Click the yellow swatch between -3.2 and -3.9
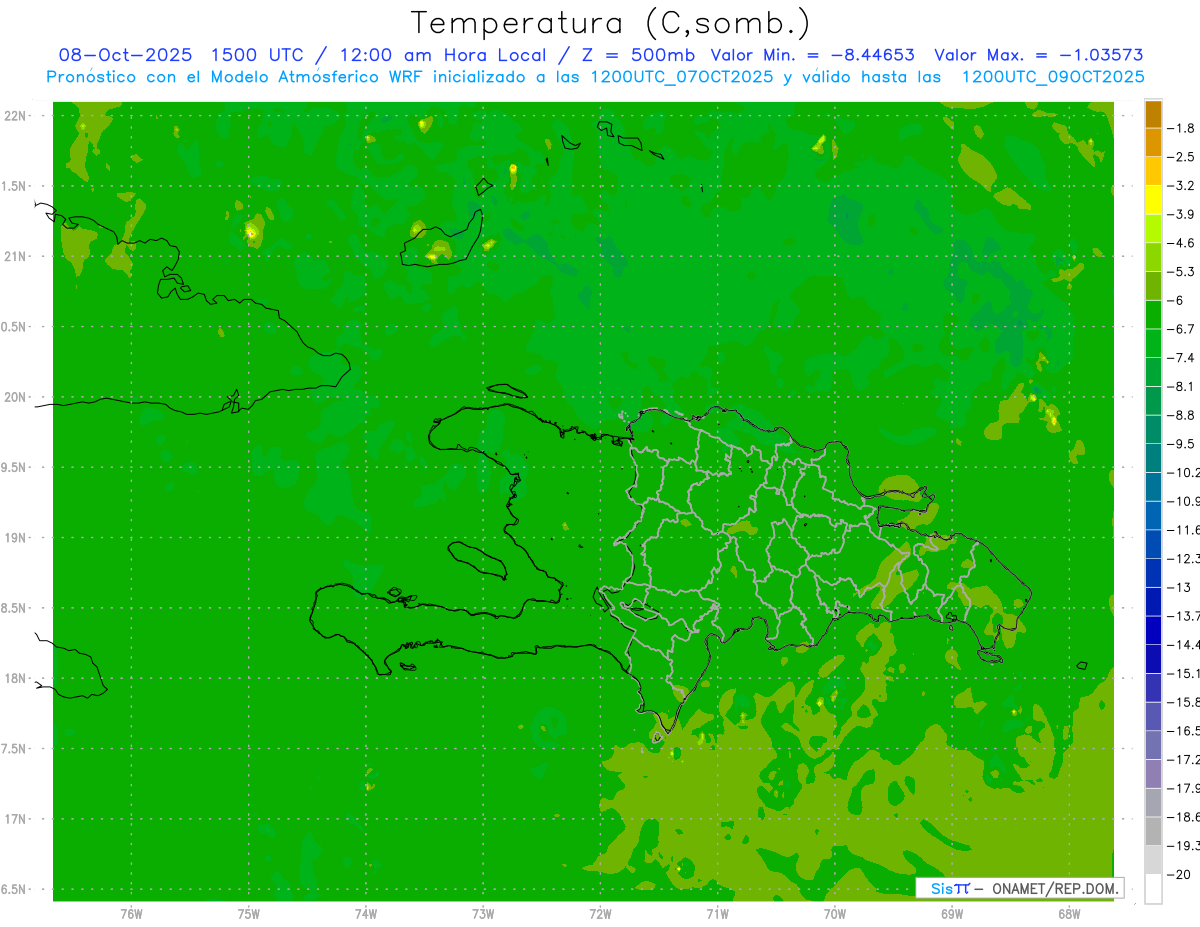This screenshot has height=927, width=1200. tap(1153, 200)
